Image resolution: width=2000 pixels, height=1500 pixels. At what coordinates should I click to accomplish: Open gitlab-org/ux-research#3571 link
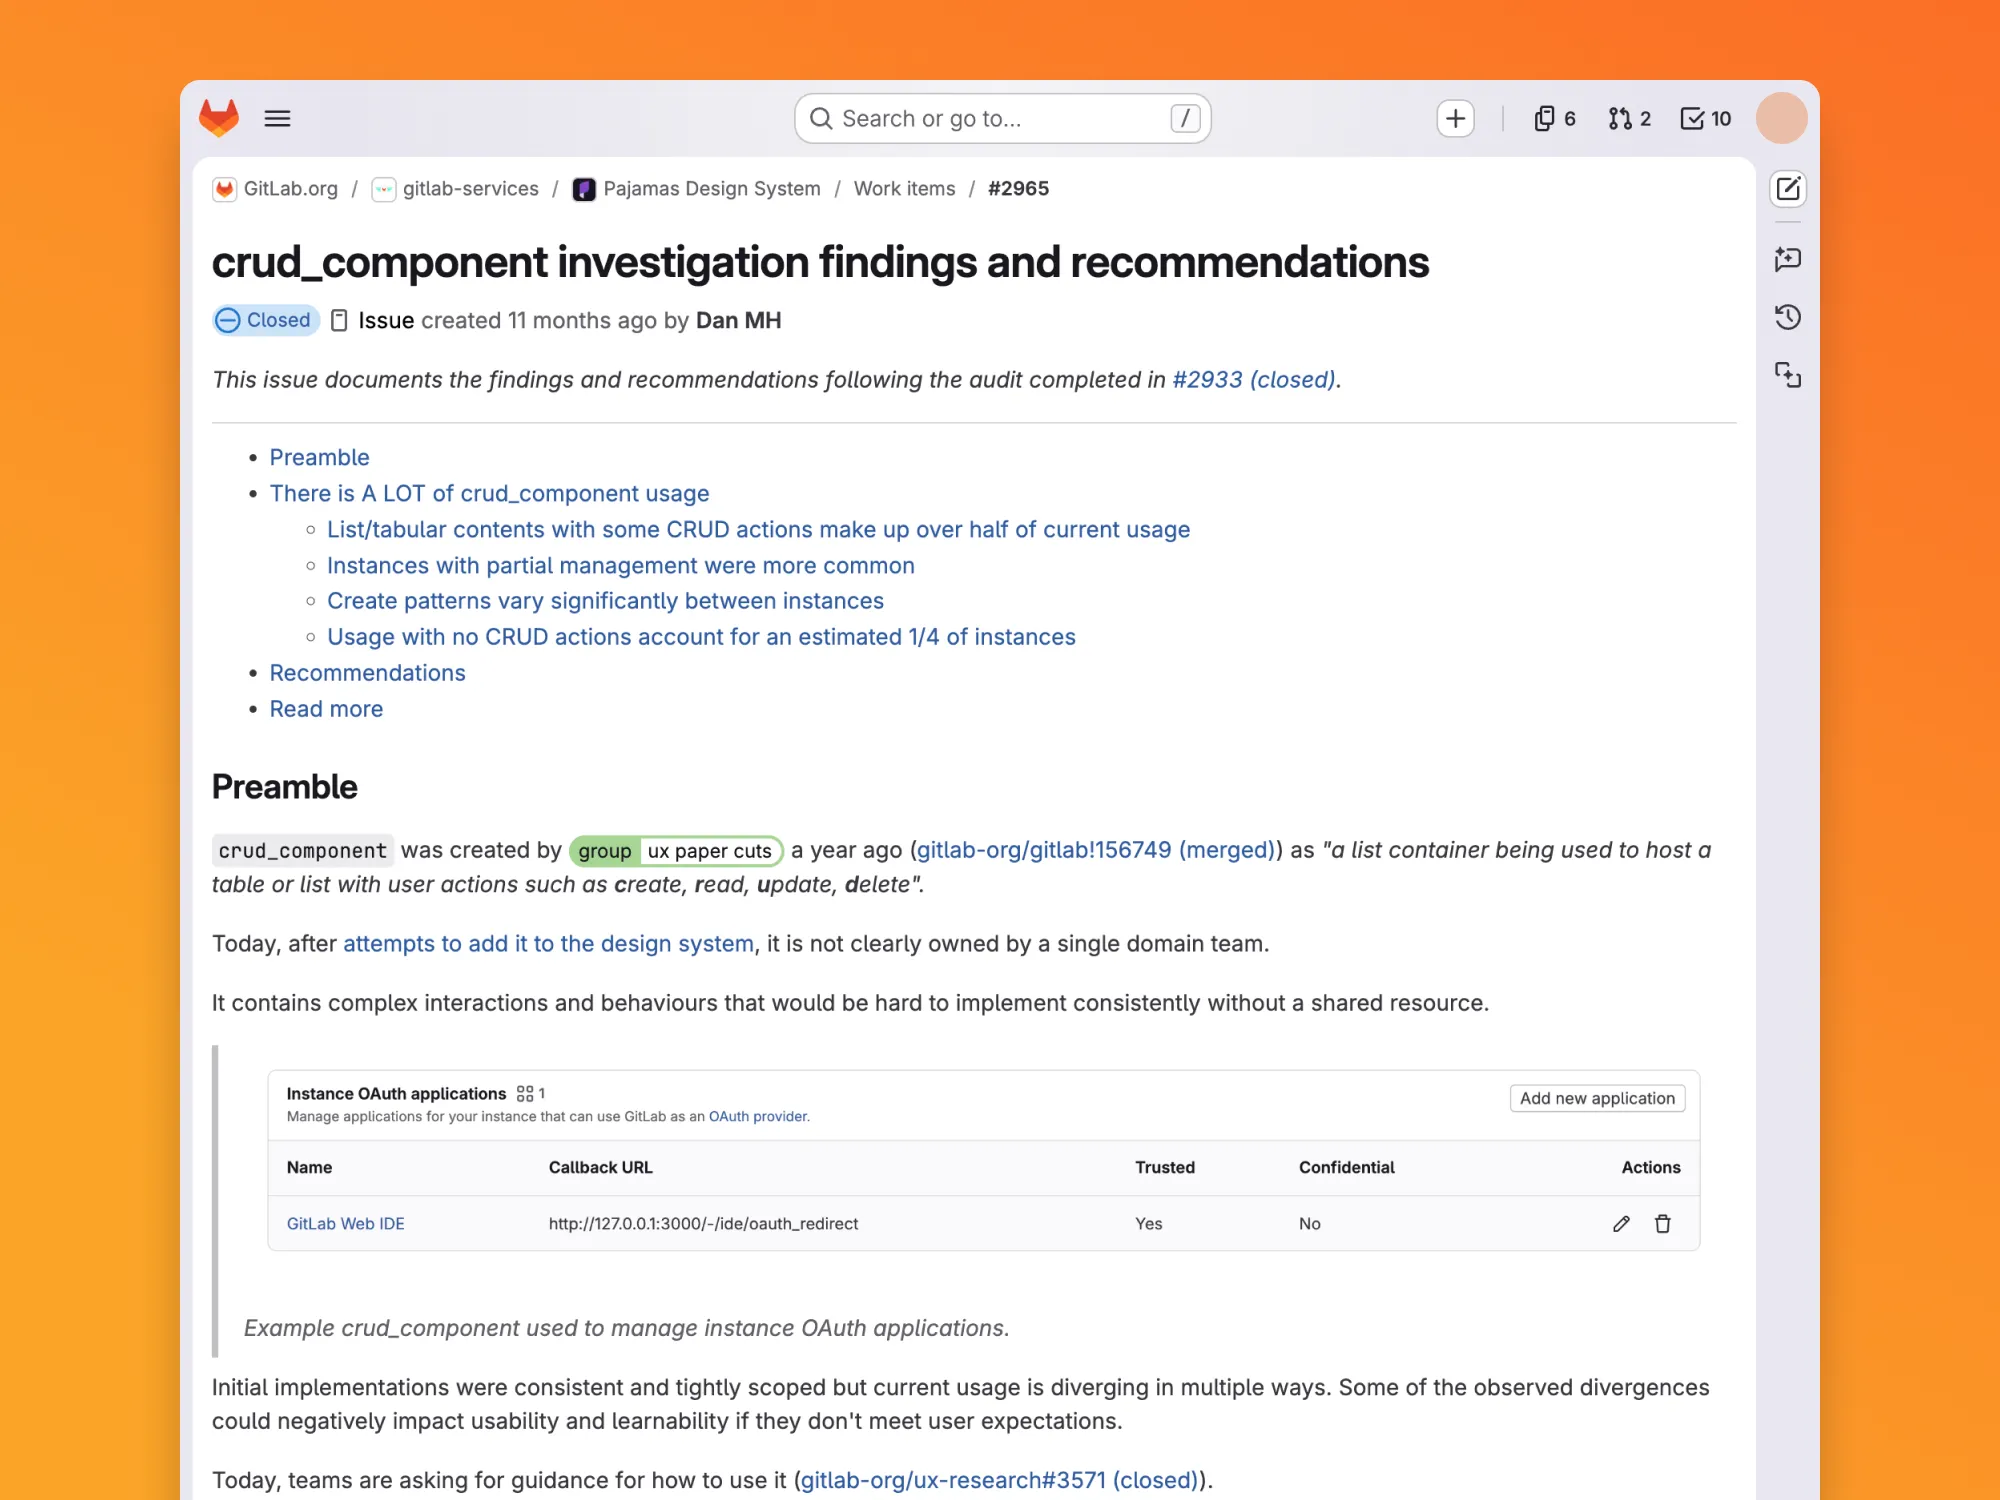[999, 1480]
